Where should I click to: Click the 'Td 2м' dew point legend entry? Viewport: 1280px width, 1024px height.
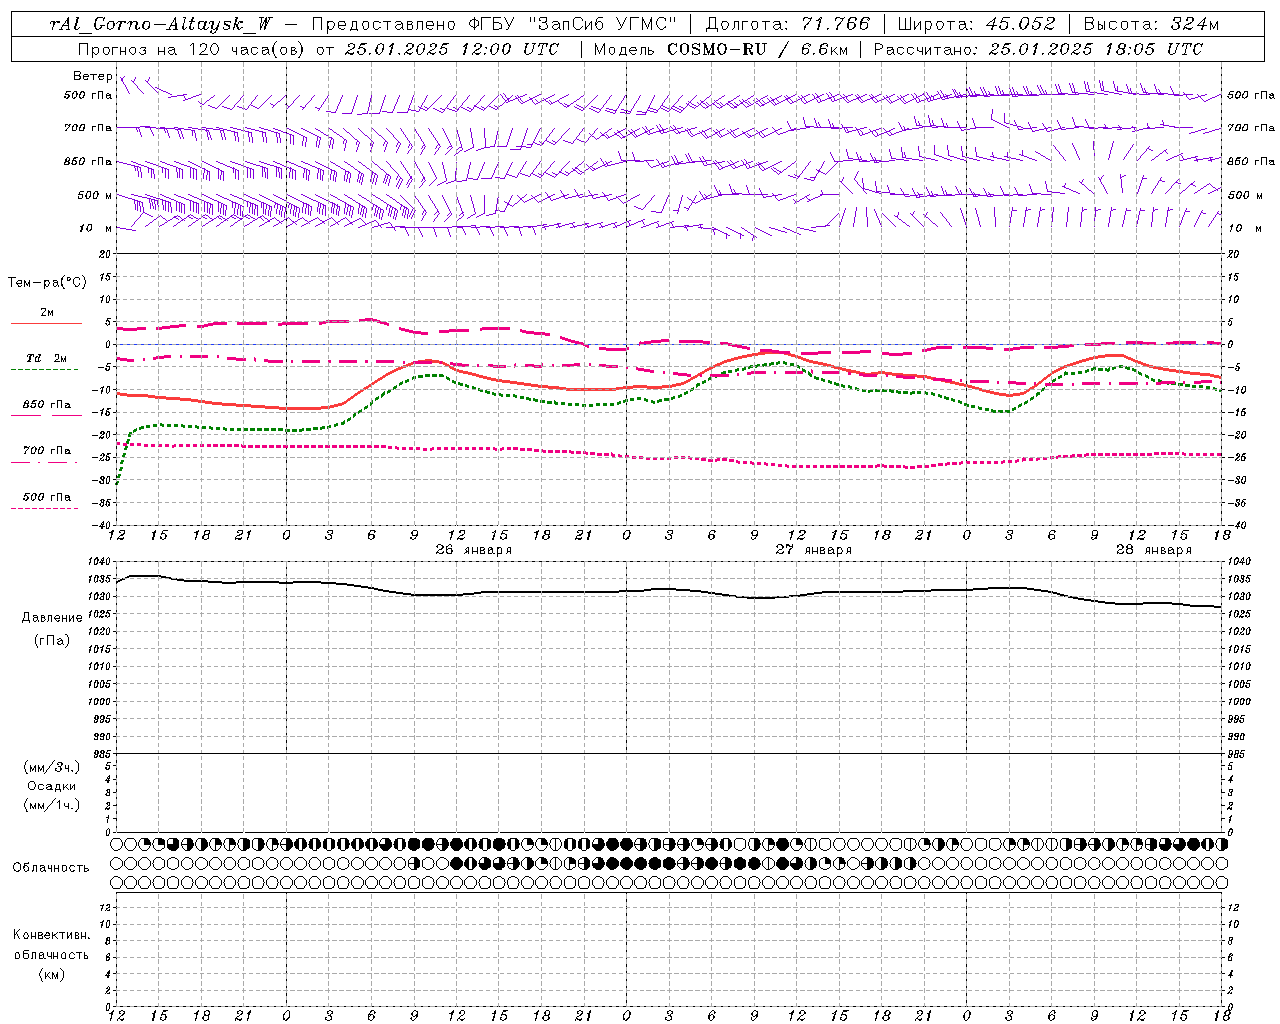[x=47, y=358]
